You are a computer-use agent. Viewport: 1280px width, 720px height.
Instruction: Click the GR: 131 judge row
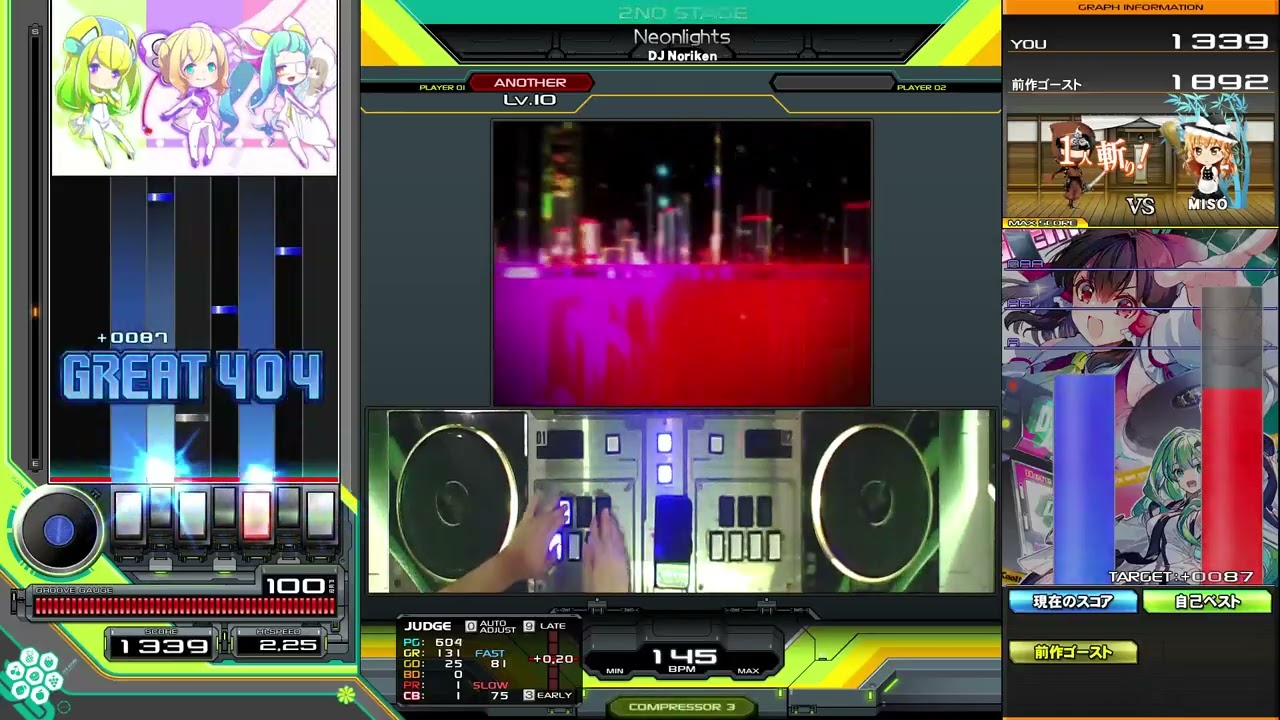(433, 653)
